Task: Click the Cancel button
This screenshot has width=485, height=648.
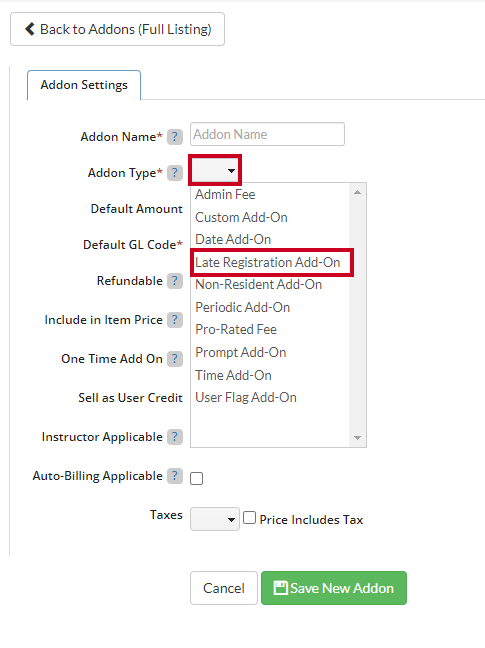Action: coord(224,588)
